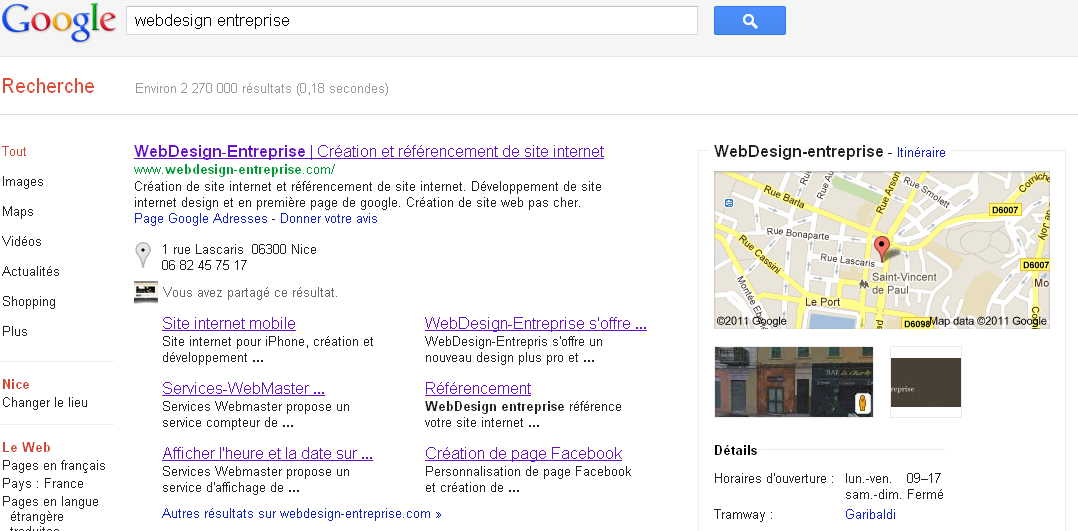Open the WebDesign-Entreprise s'offre sitelink
Image resolution: width=1078 pixels, height=531 pixels.
coord(536,323)
